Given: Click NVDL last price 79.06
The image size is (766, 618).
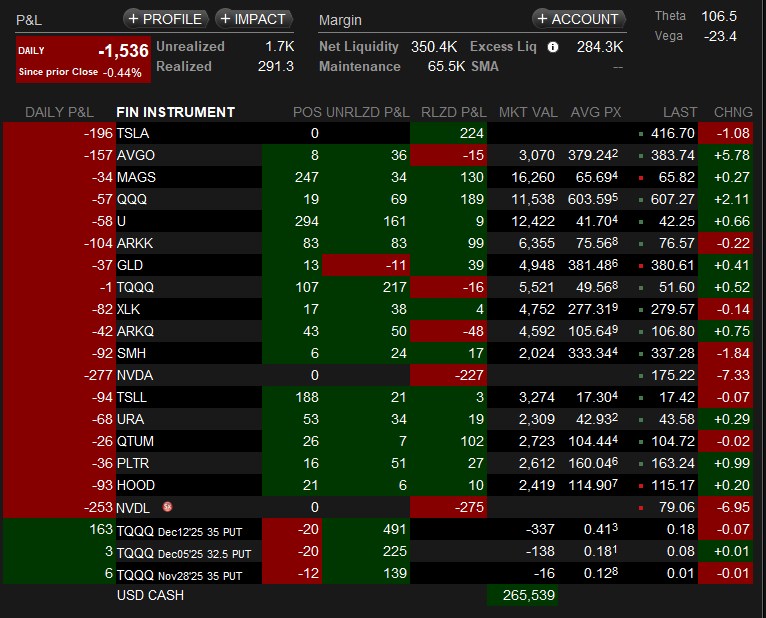Looking at the screenshot, I should (677, 507).
